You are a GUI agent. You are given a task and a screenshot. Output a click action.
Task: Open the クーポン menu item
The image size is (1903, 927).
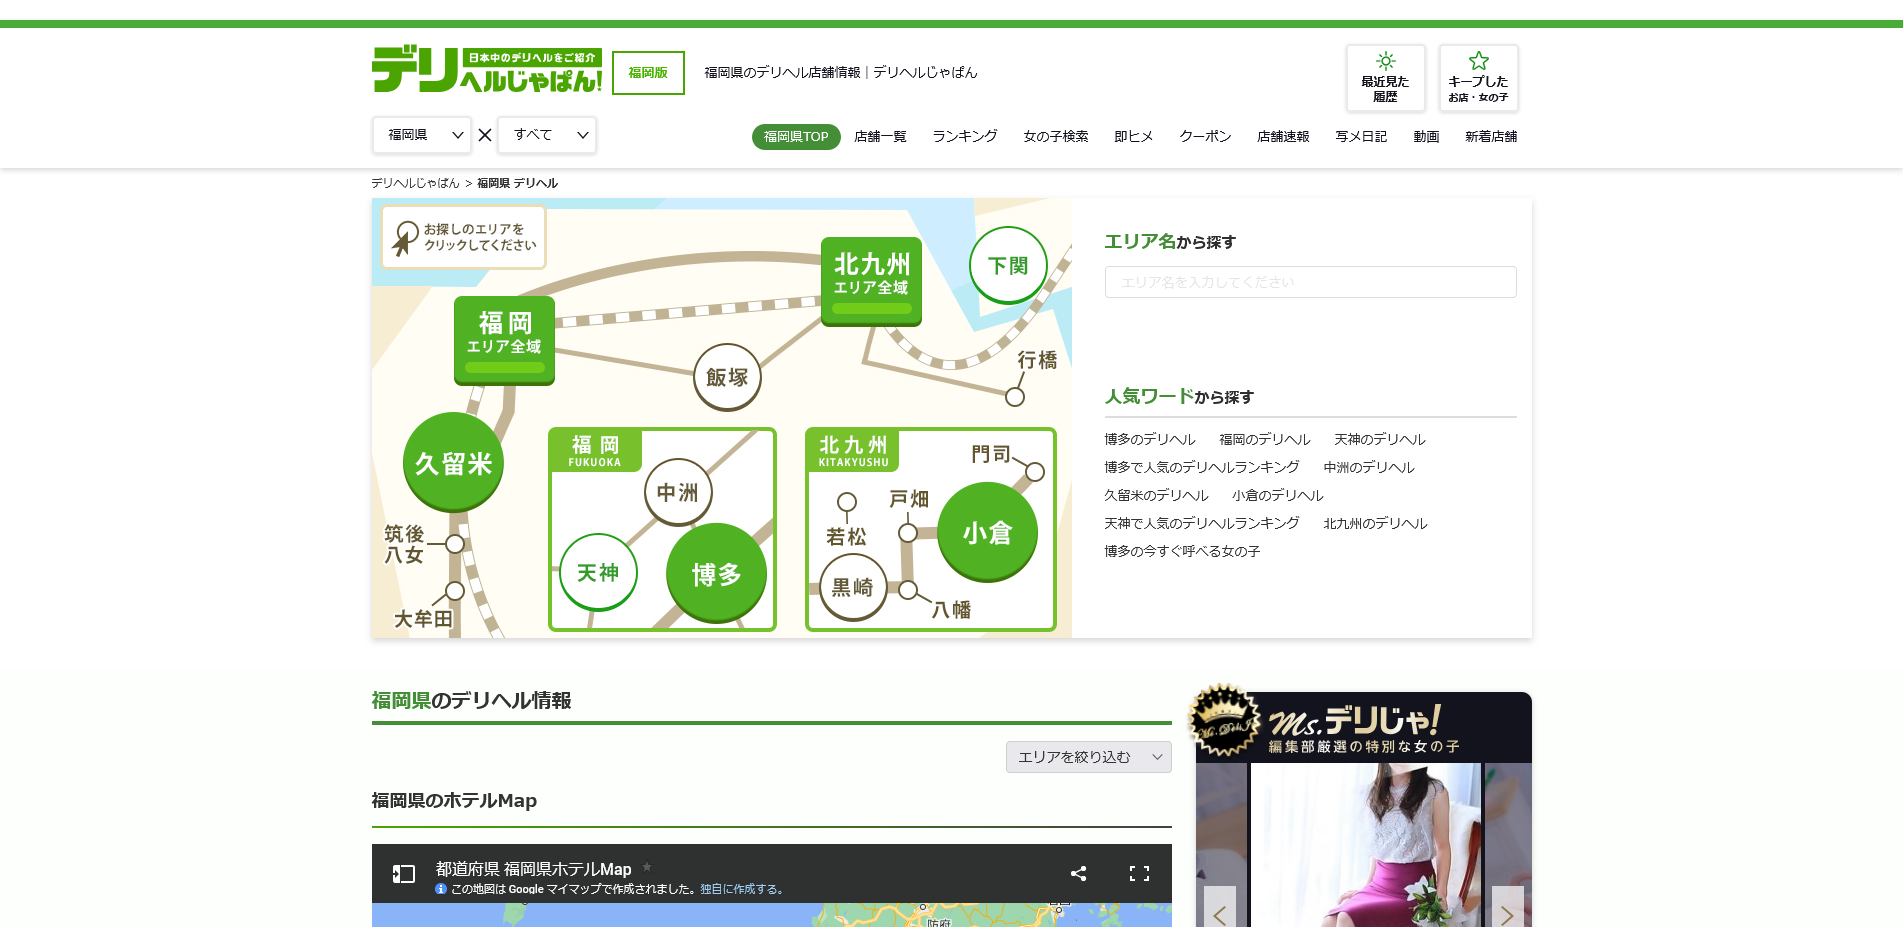(1205, 137)
